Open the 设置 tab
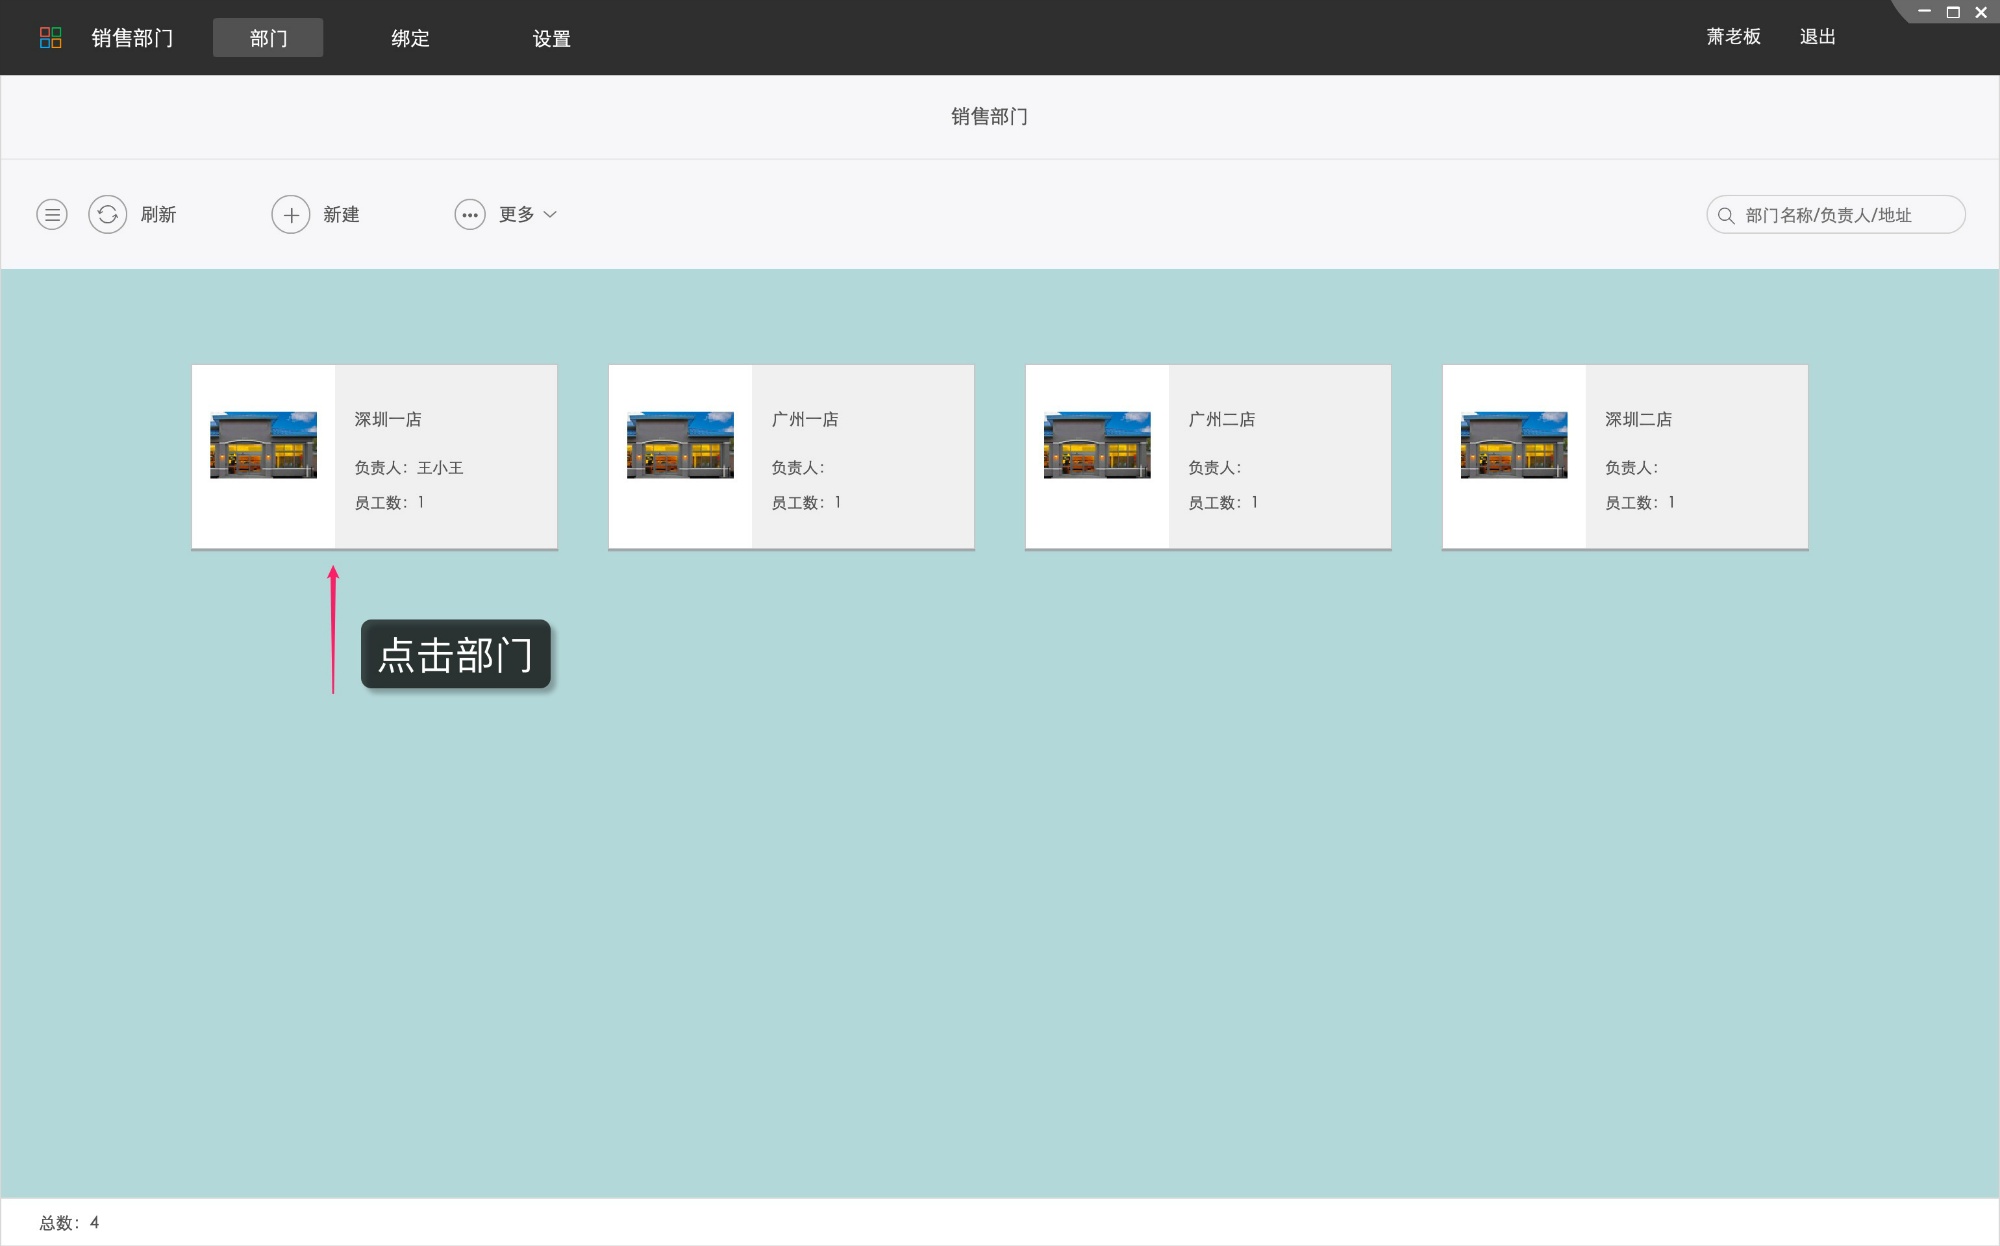The image size is (2000, 1246). click(551, 38)
